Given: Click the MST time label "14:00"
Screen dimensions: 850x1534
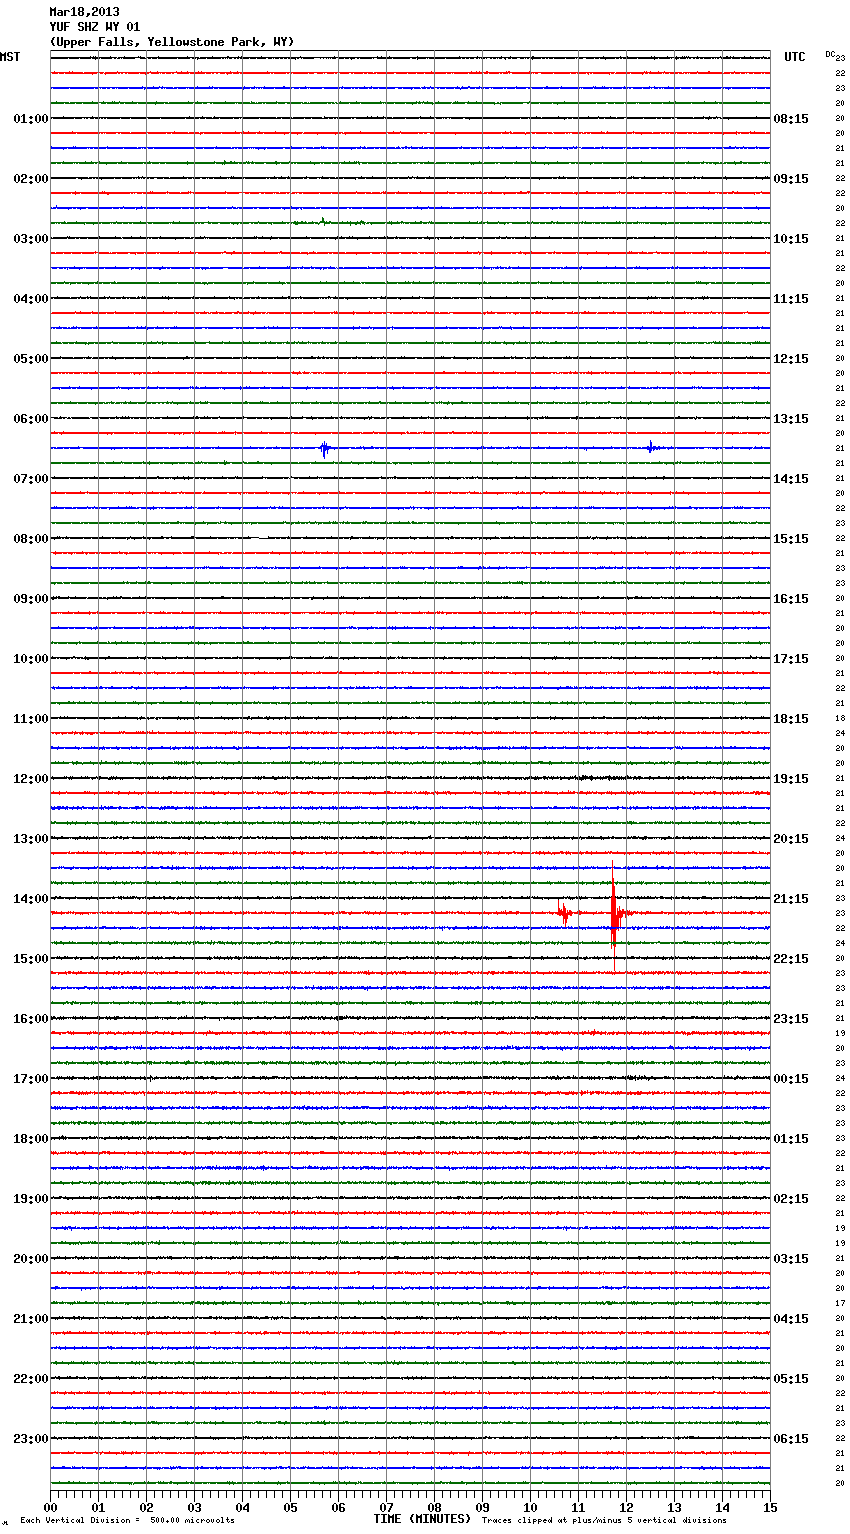Looking at the screenshot, I should pyautogui.click(x=31, y=899).
